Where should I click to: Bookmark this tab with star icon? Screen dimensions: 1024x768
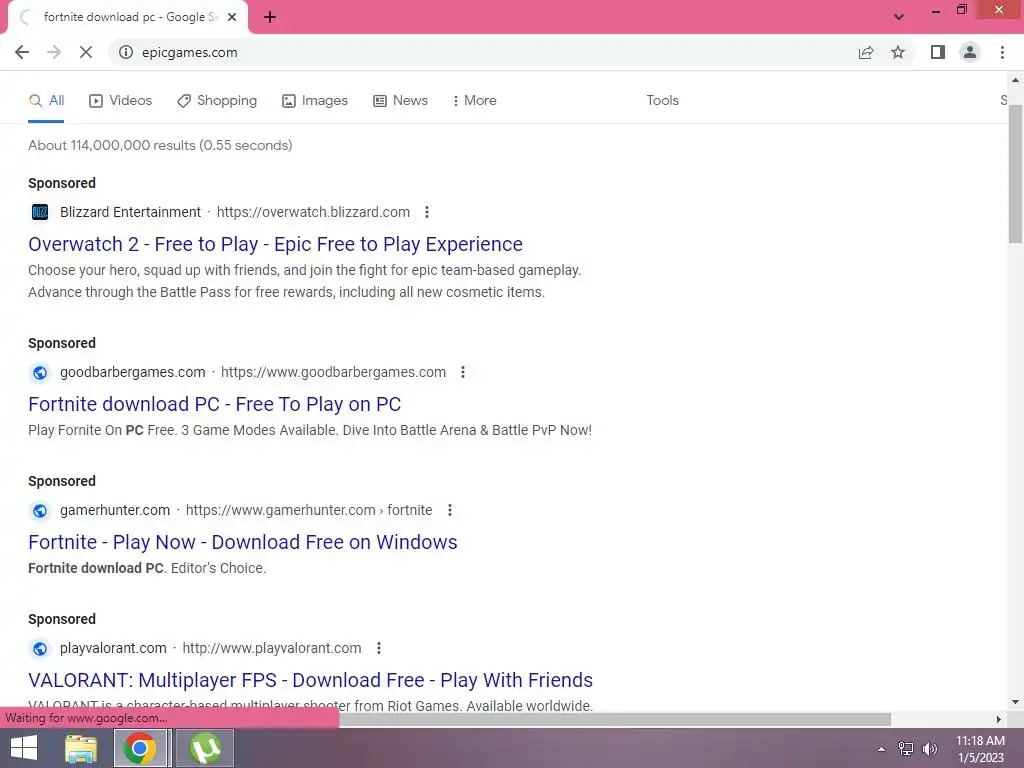tap(898, 52)
